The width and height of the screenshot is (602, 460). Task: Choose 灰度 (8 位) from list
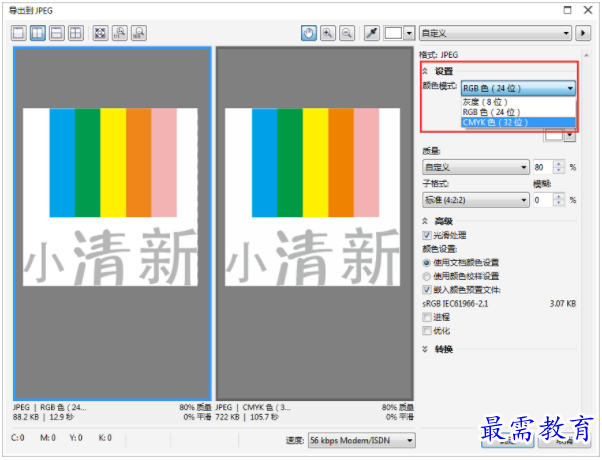pos(518,102)
